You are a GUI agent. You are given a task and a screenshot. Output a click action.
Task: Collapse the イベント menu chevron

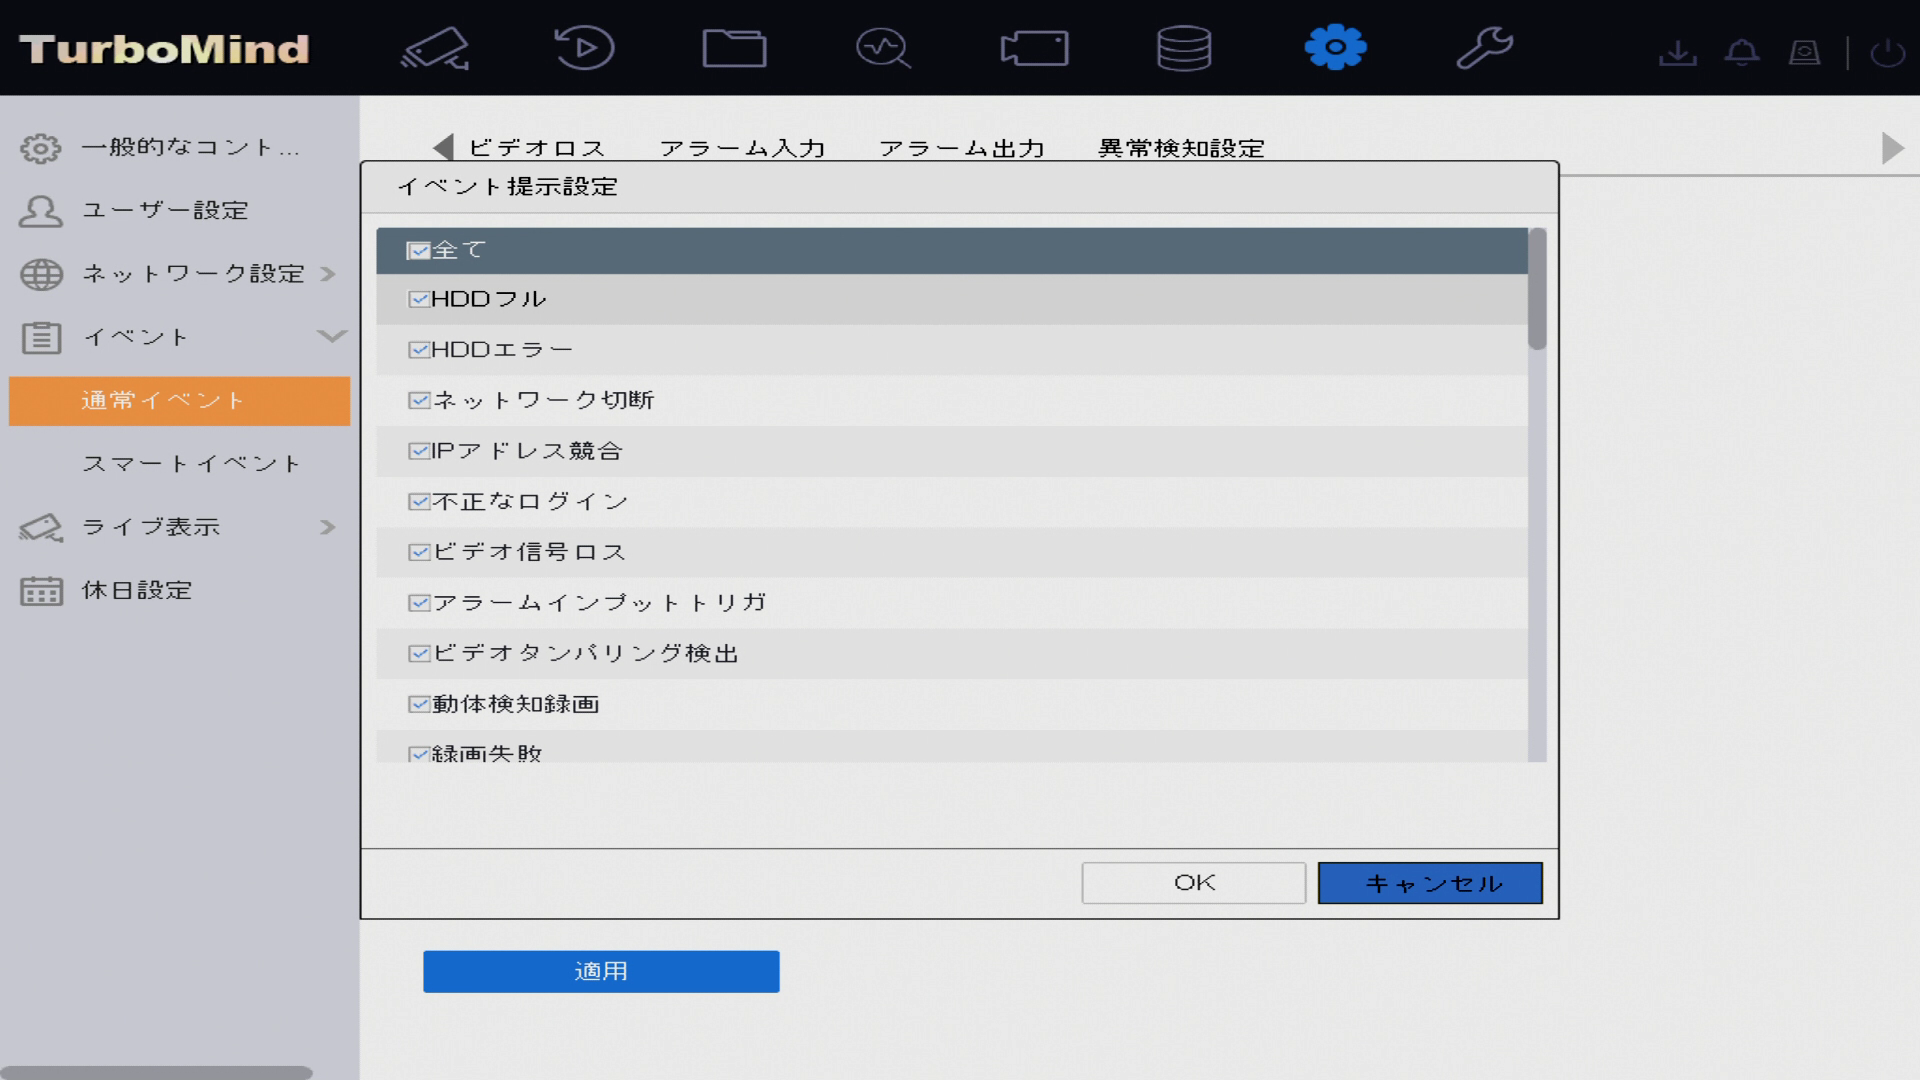click(331, 337)
